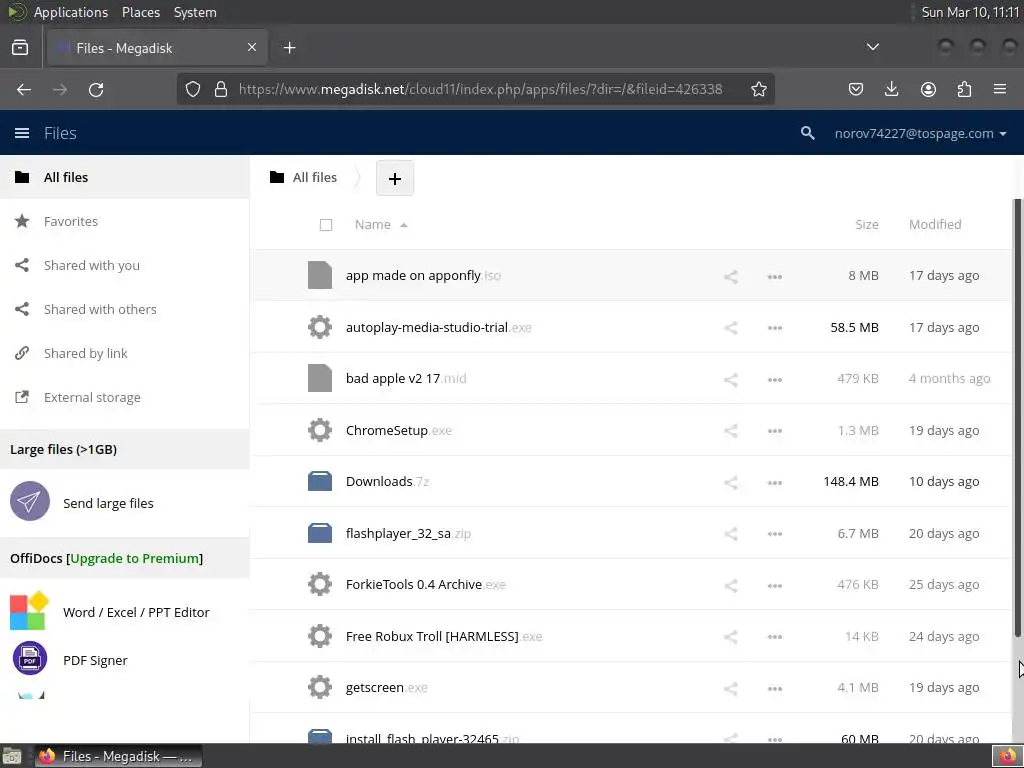
Task: Open External storage in sidebar
Action: [x=124, y=397]
